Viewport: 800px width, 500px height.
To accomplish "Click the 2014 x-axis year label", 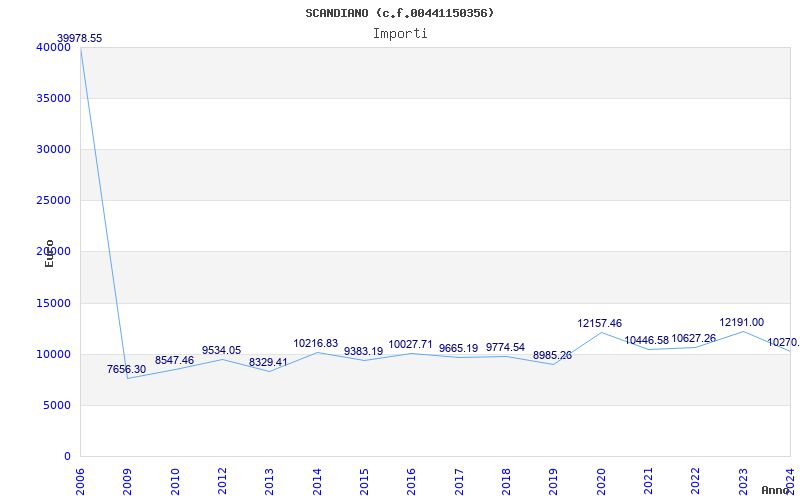I will pyautogui.click(x=317, y=481).
